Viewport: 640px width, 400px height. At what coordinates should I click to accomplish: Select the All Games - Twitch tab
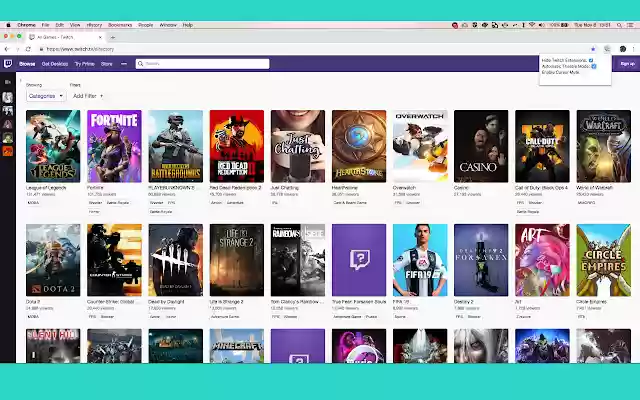(66, 37)
